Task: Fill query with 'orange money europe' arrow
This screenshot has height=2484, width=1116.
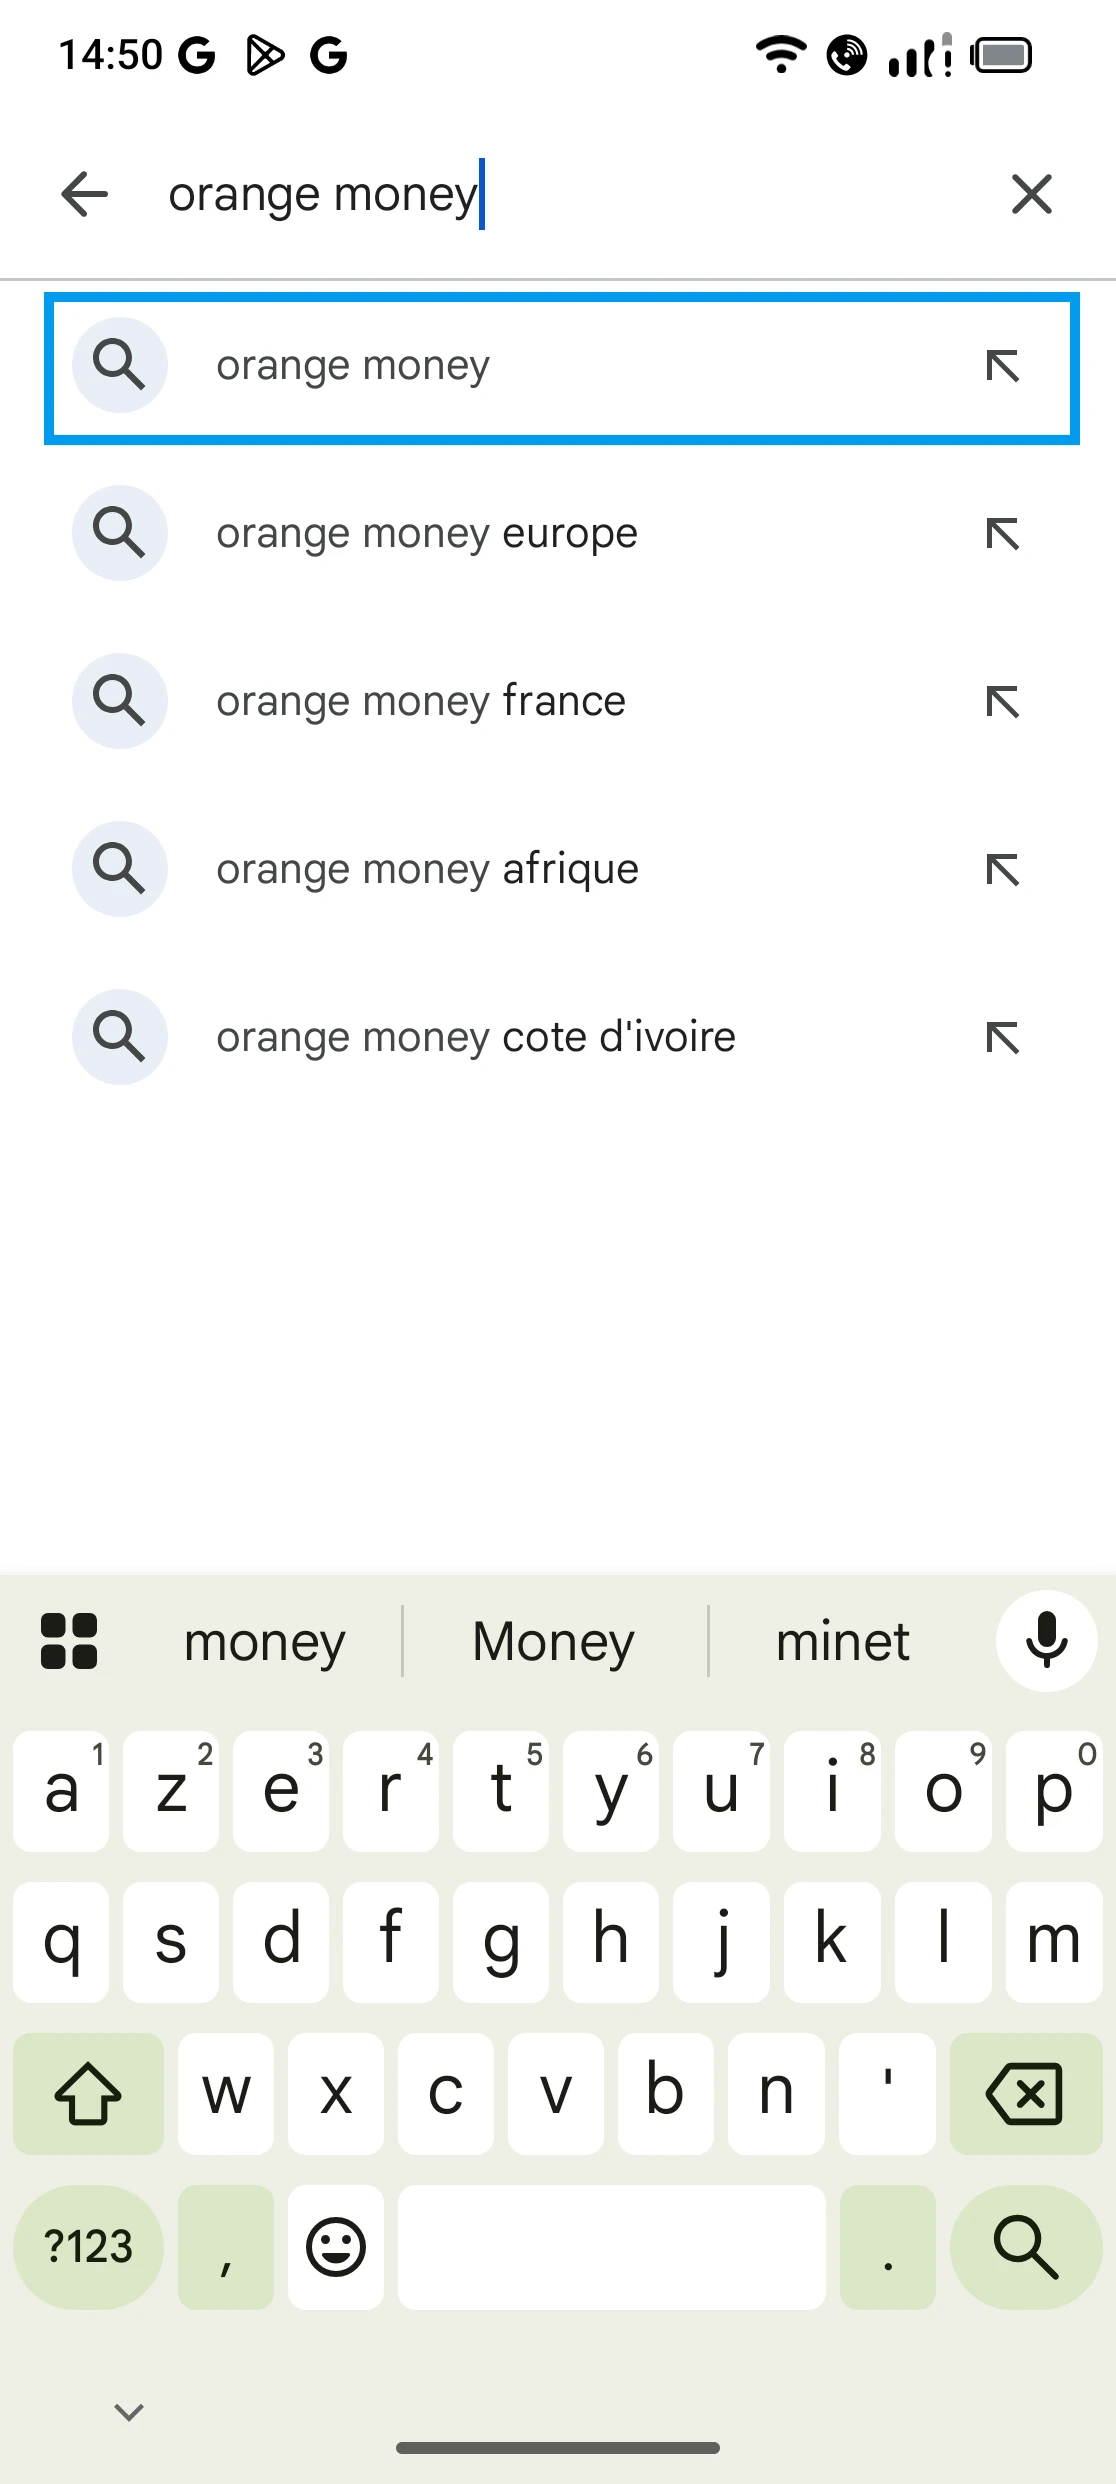Action: [x=1002, y=534]
